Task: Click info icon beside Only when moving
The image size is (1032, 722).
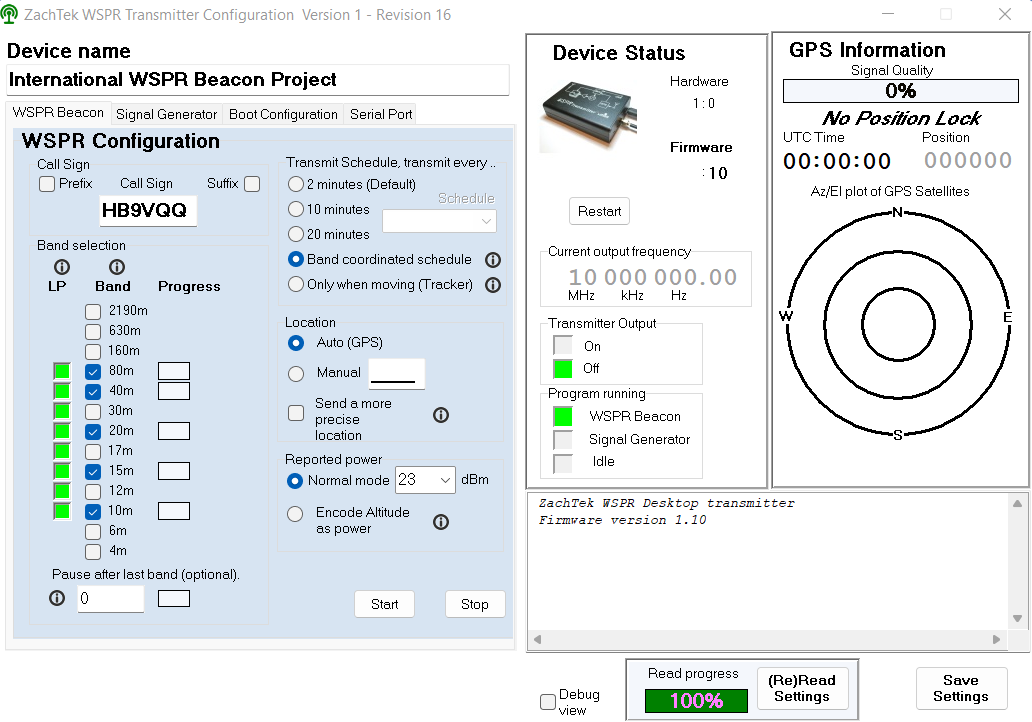Action: 493,285
